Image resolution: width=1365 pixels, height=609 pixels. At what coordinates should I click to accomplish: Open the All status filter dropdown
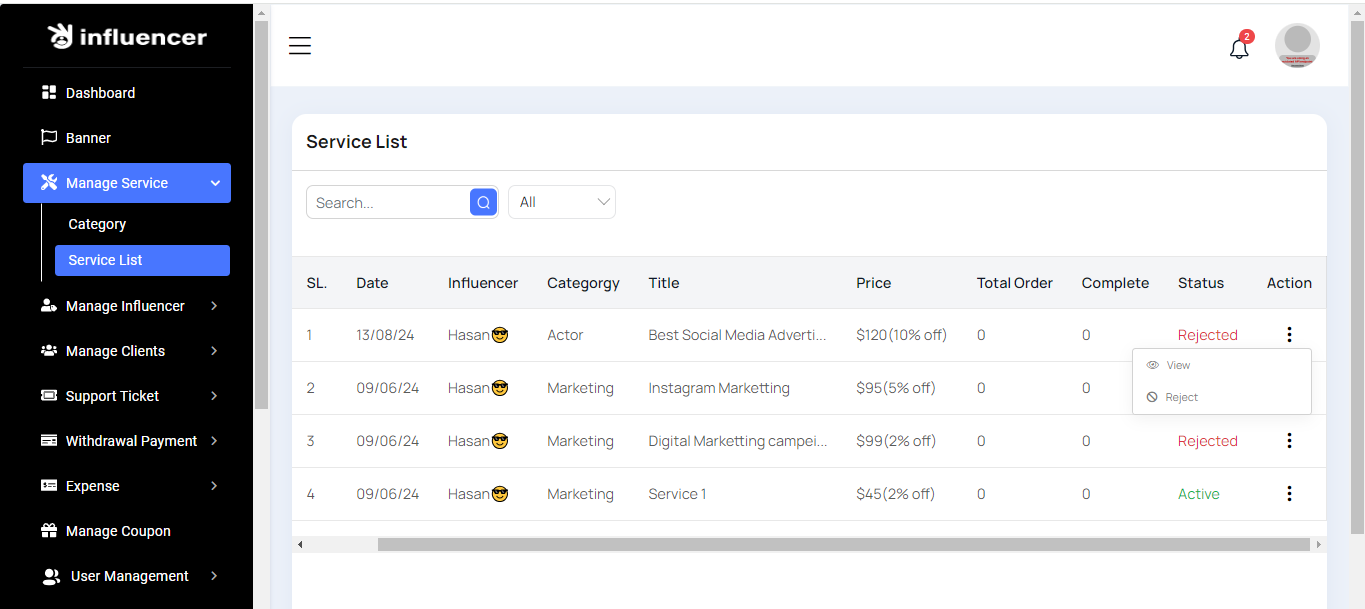tap(562, 202)
